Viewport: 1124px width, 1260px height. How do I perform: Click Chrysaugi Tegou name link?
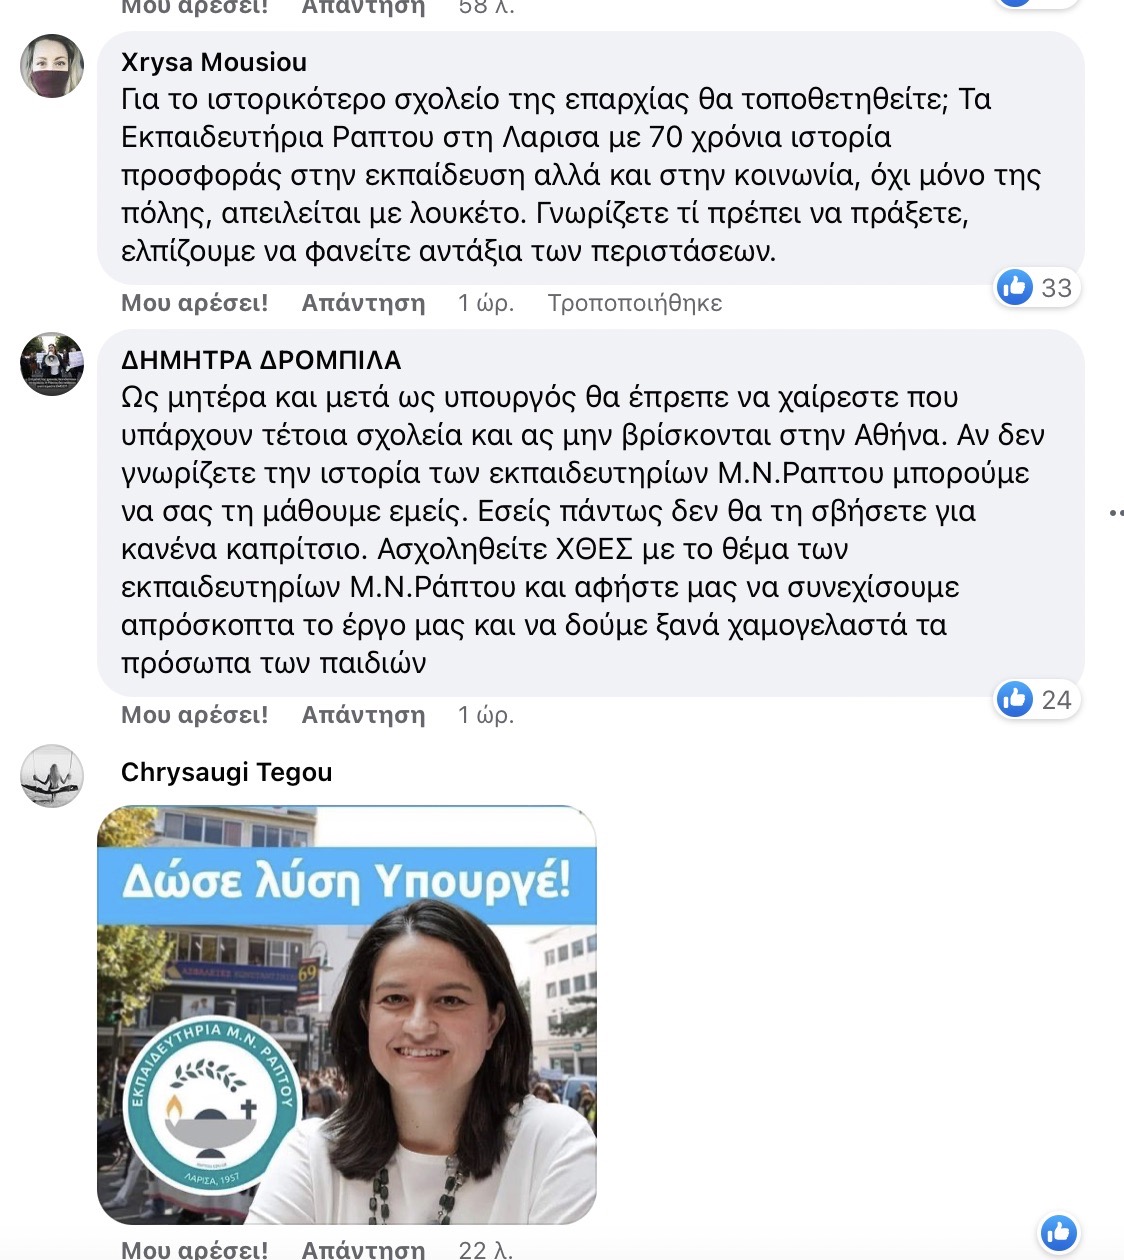click(227, 772)
